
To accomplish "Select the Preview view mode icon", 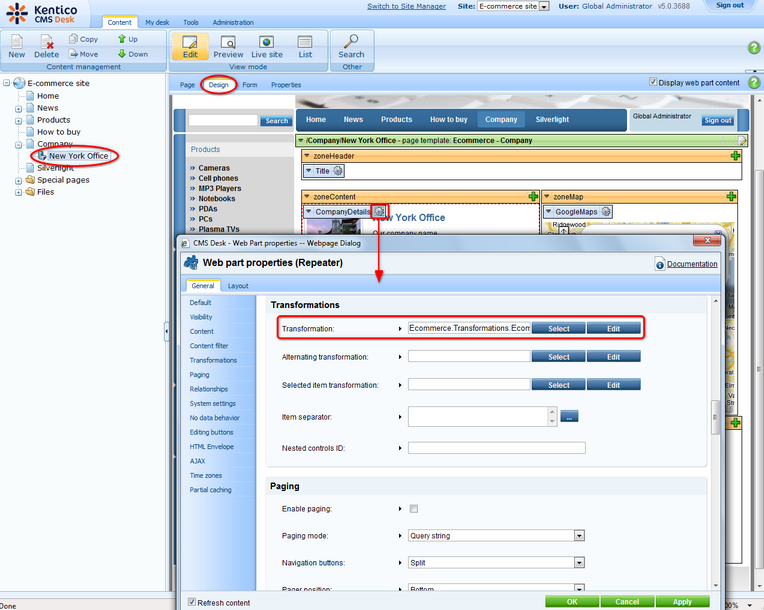I will 228,42.
